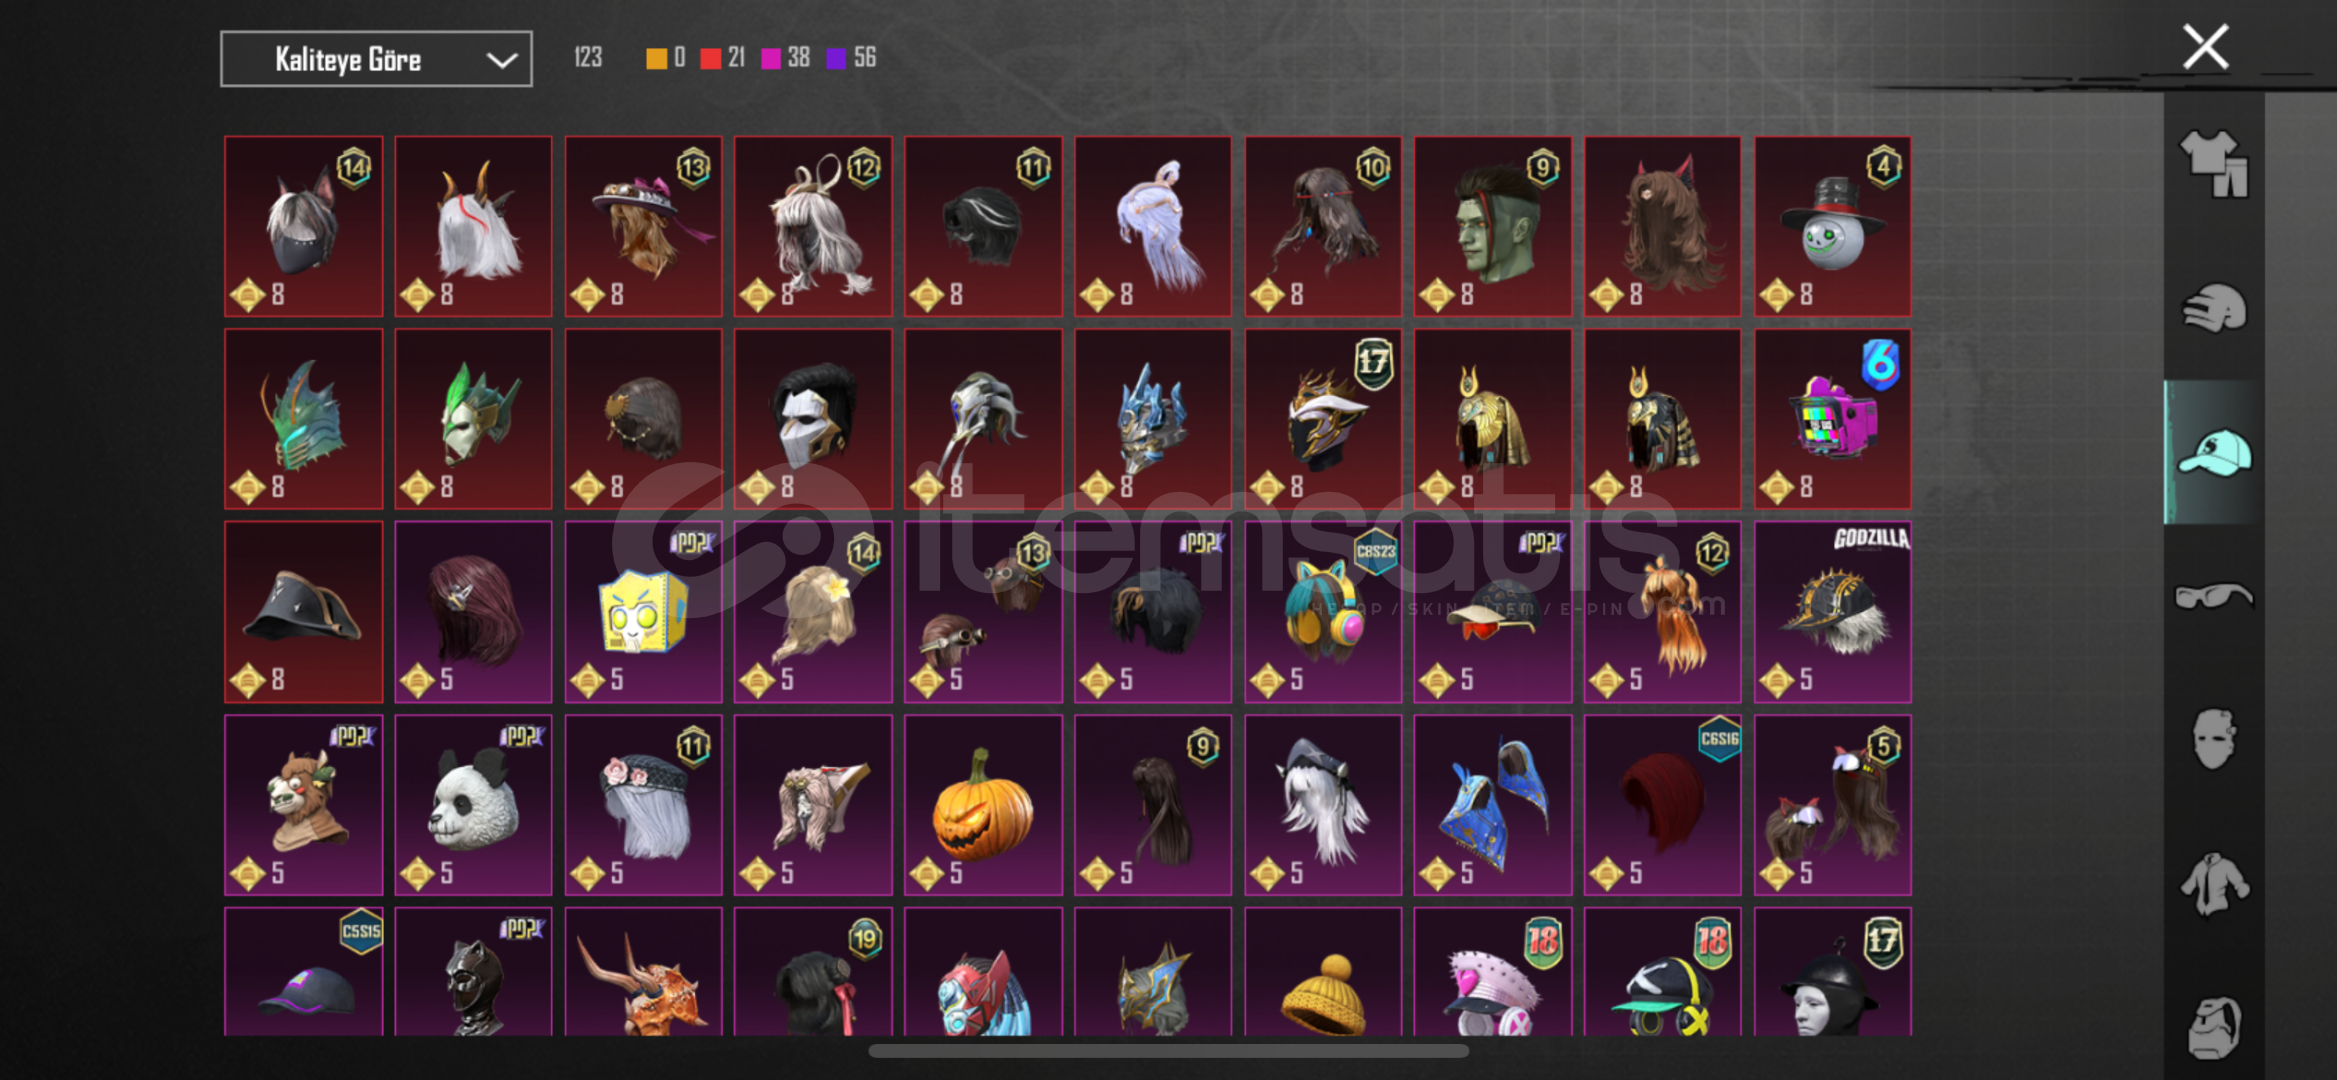Choose the Godzilla spiked cap item
Viewport: 2337px width, 1080px height.
pos(1833,611)
